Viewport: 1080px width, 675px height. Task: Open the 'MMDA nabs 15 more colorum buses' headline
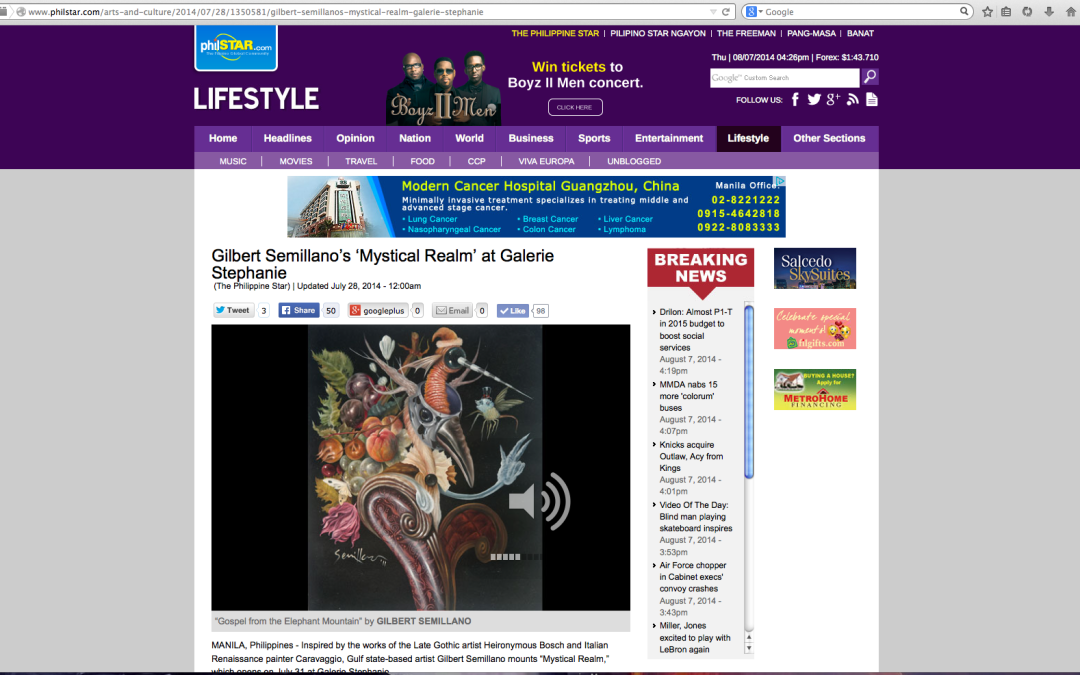[688, 396]
